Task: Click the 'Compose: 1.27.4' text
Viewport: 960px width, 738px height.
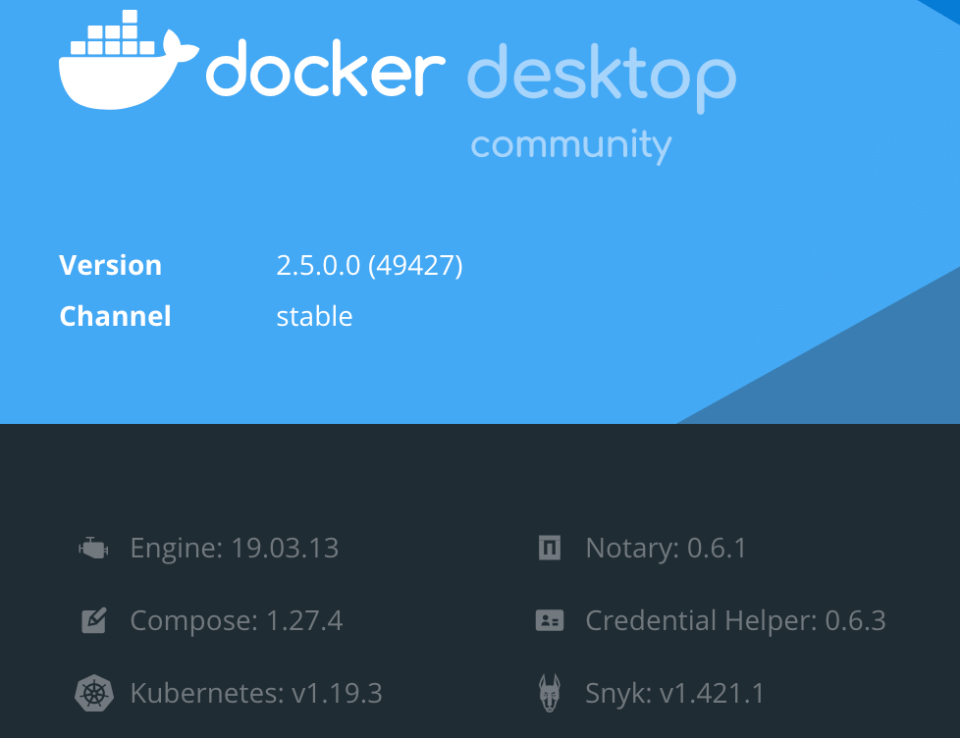Action: coord(236,620)
